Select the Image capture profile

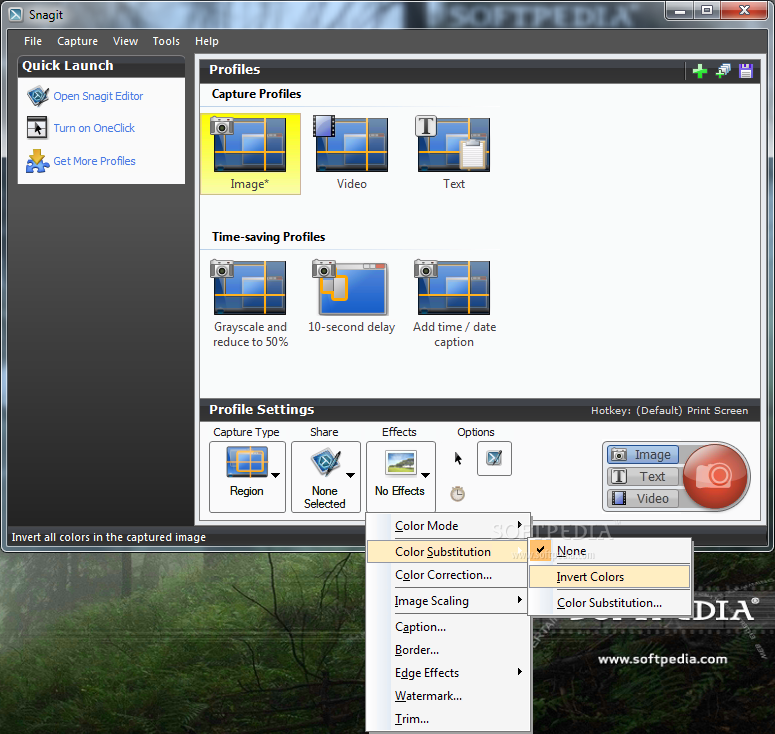click(250, 154)
